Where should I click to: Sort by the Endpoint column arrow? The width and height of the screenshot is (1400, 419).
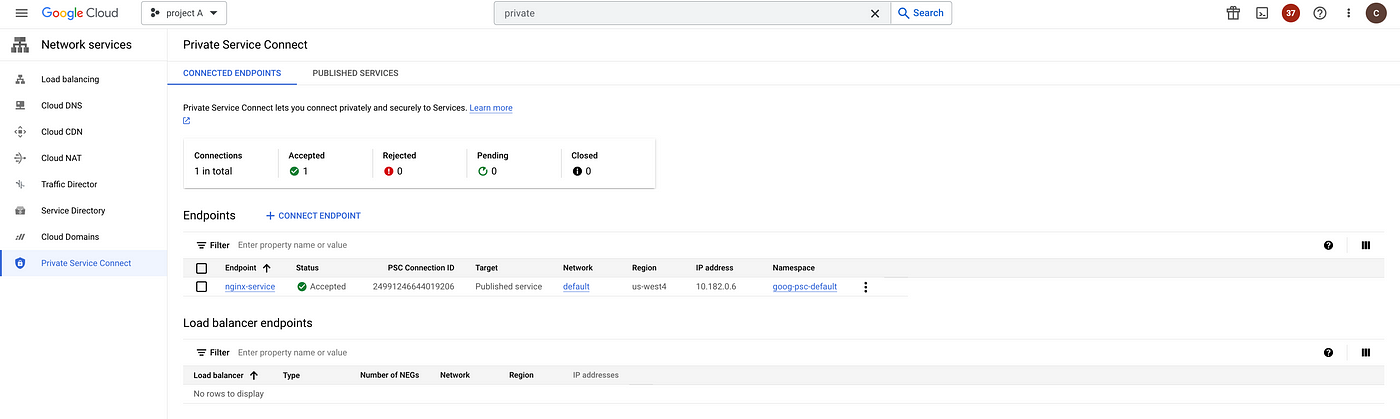pos(267,268)
